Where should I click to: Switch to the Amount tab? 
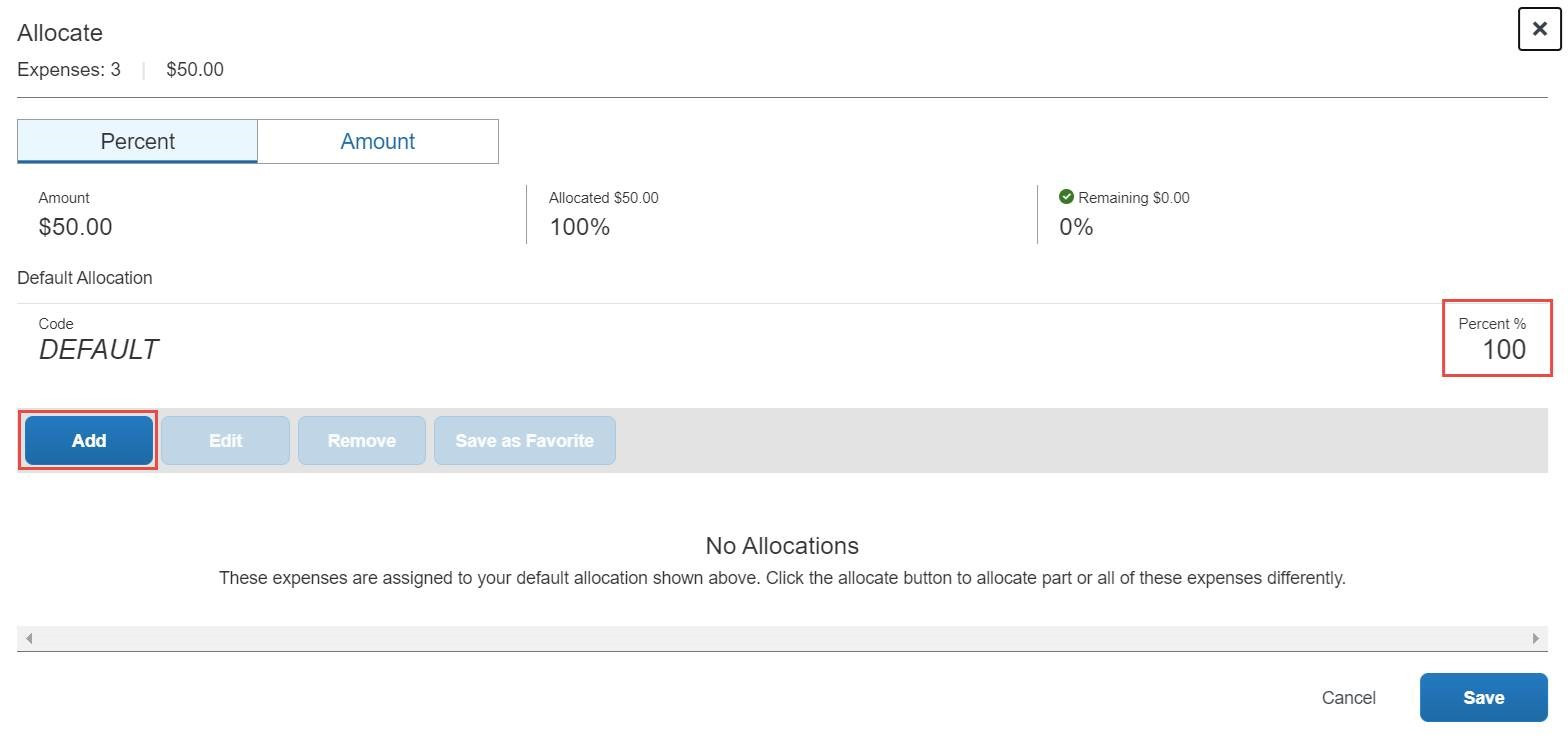pos(377,141)
